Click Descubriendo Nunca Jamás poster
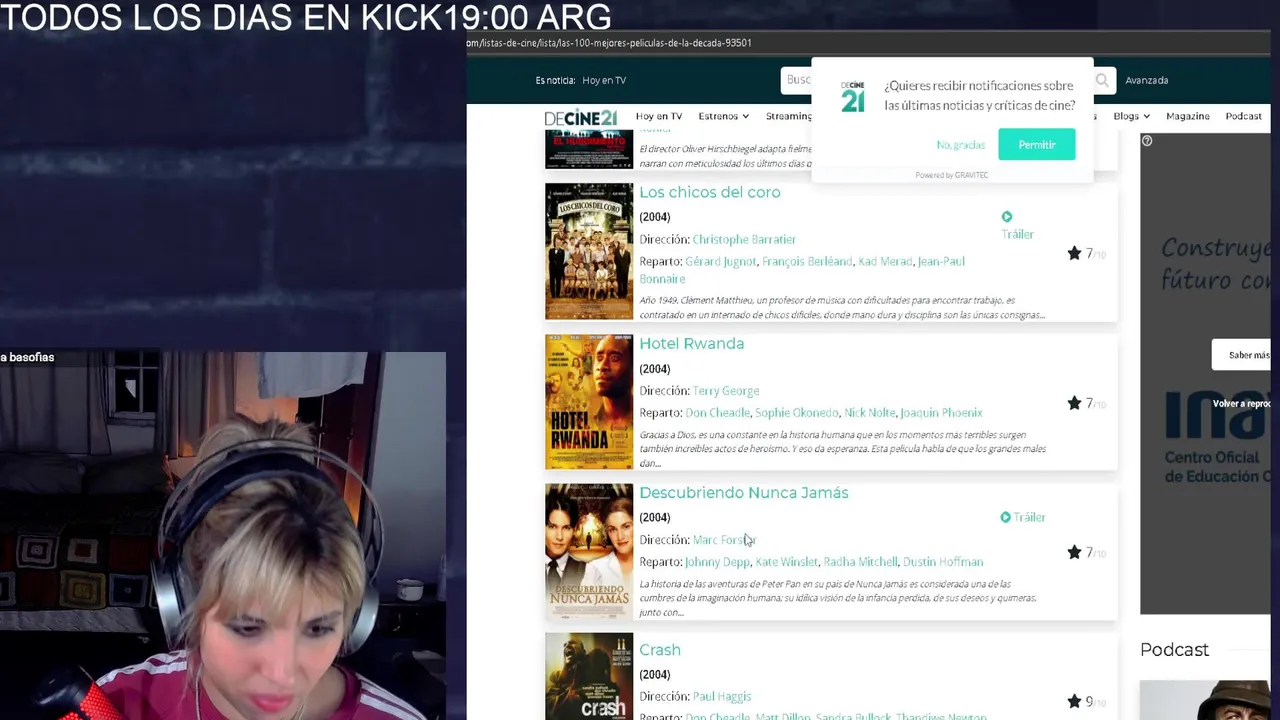1280x720 pixels. coord(589,551)
